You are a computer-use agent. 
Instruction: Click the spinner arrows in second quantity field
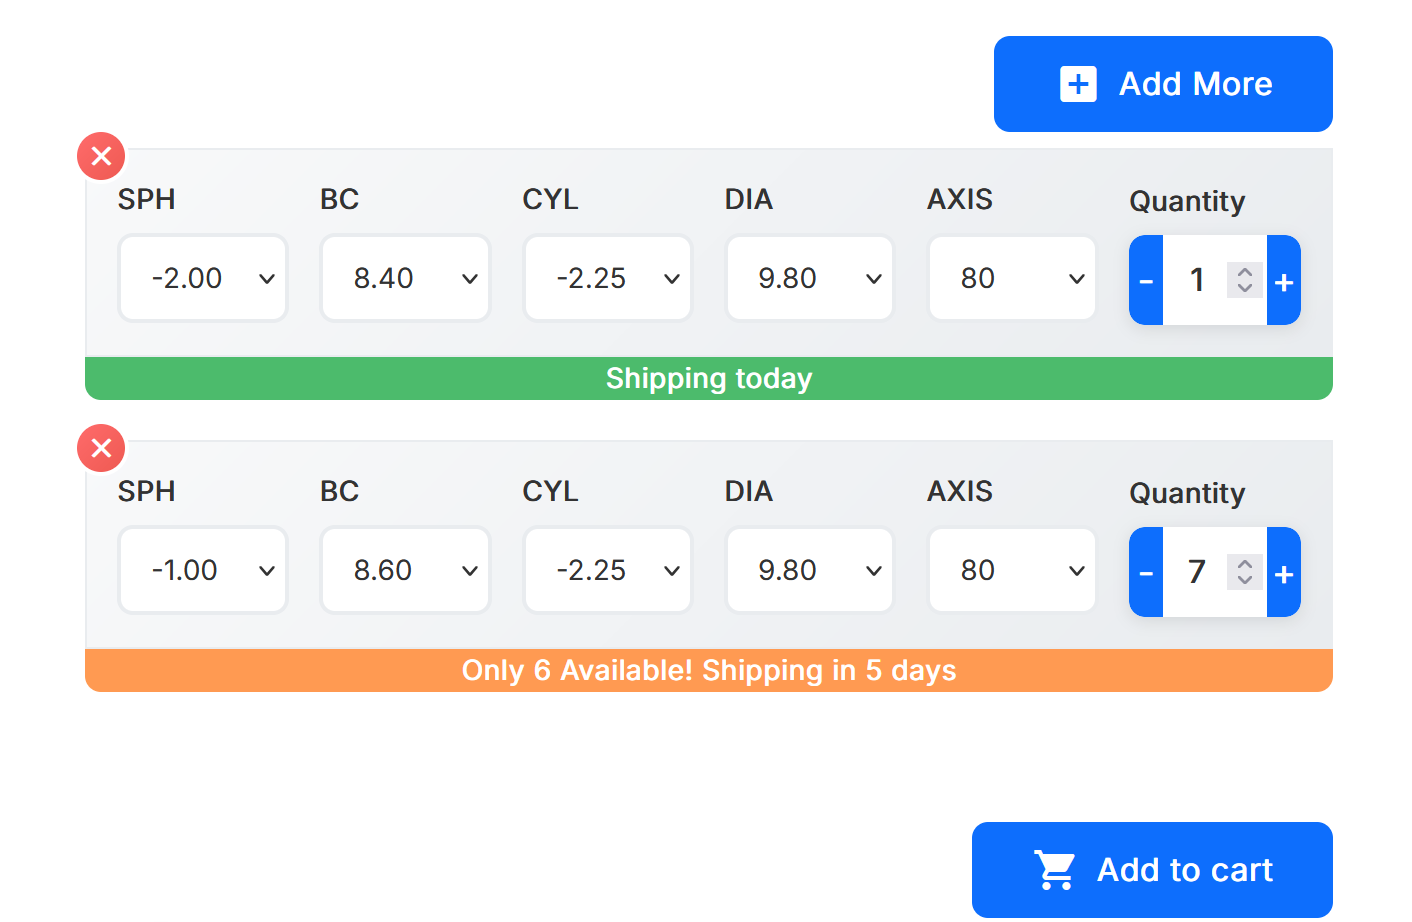coord(1245,572)
